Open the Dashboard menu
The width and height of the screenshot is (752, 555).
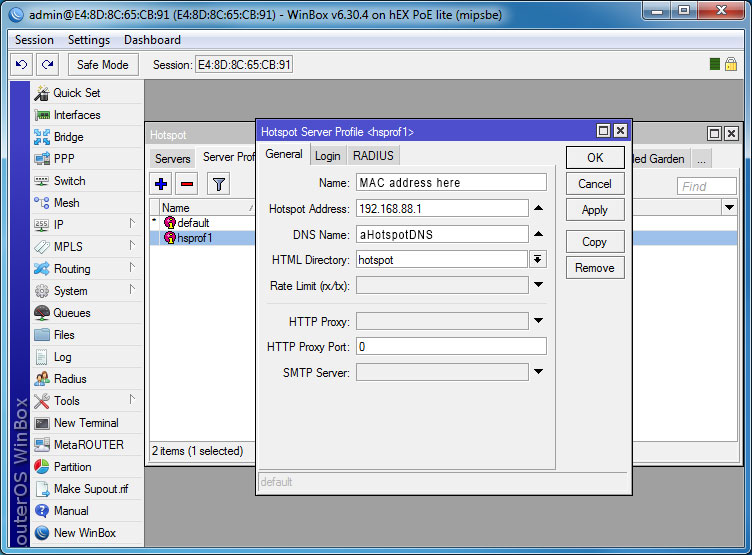coord(153,40)
